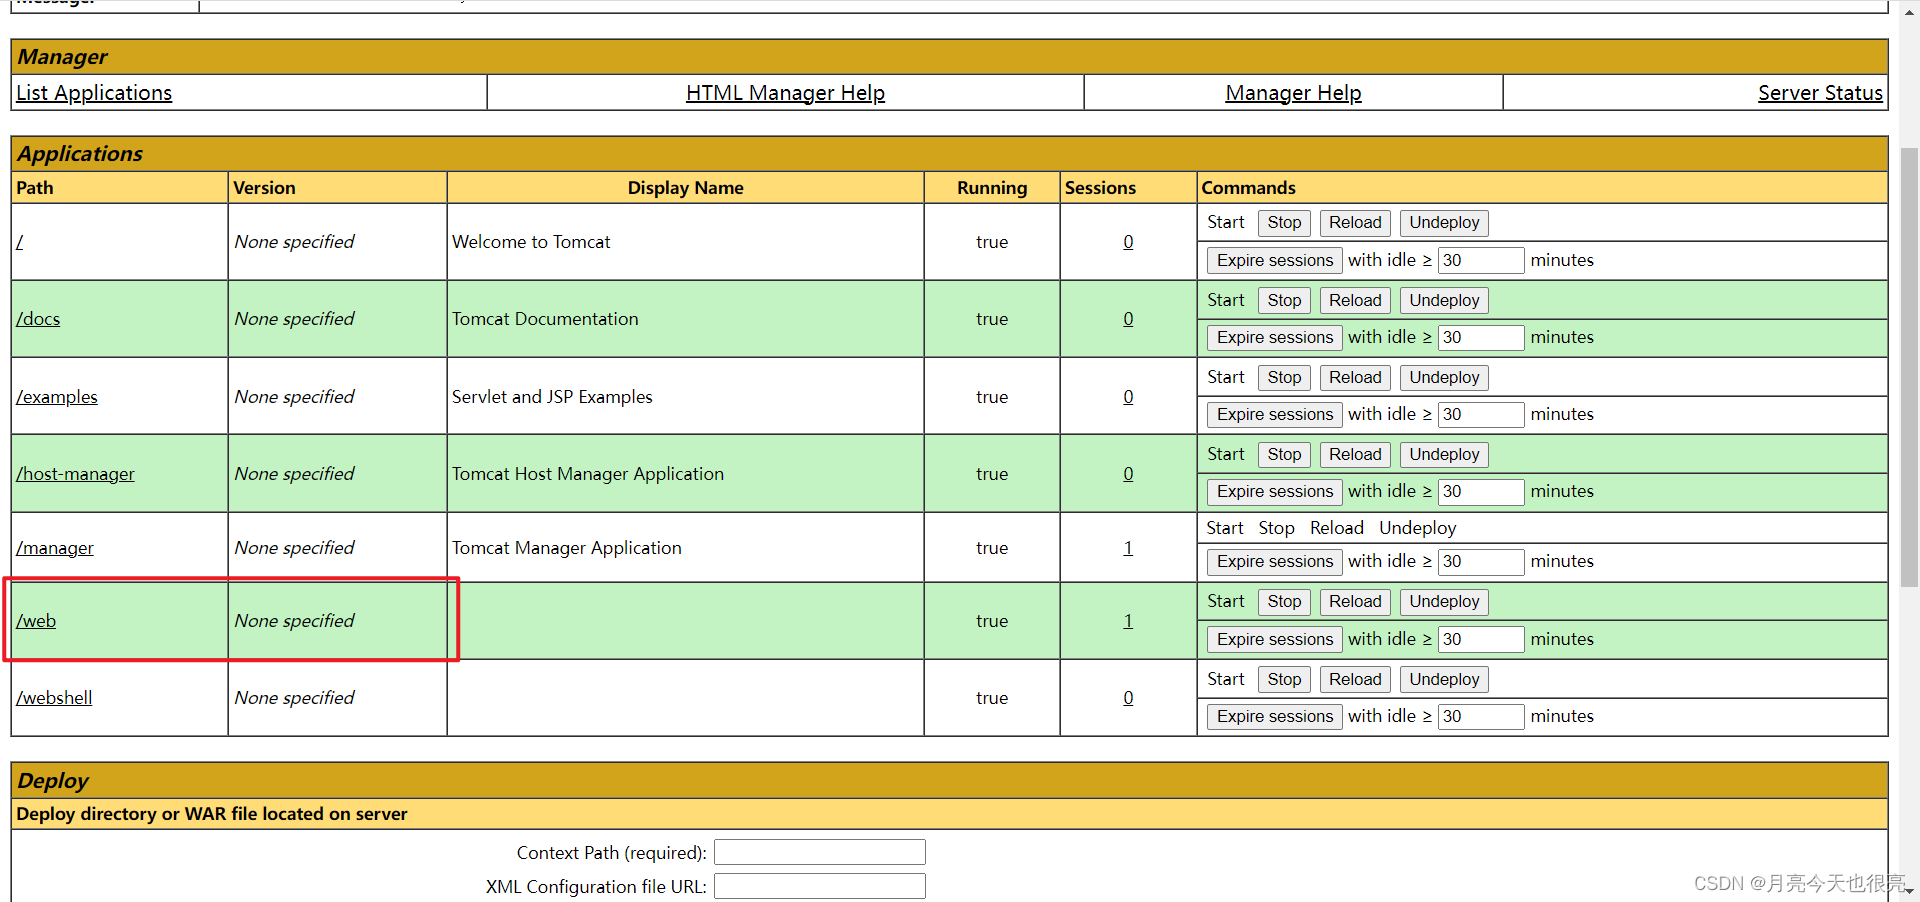
Task: Open the /host-manager application link
Action: click(75, 474)
